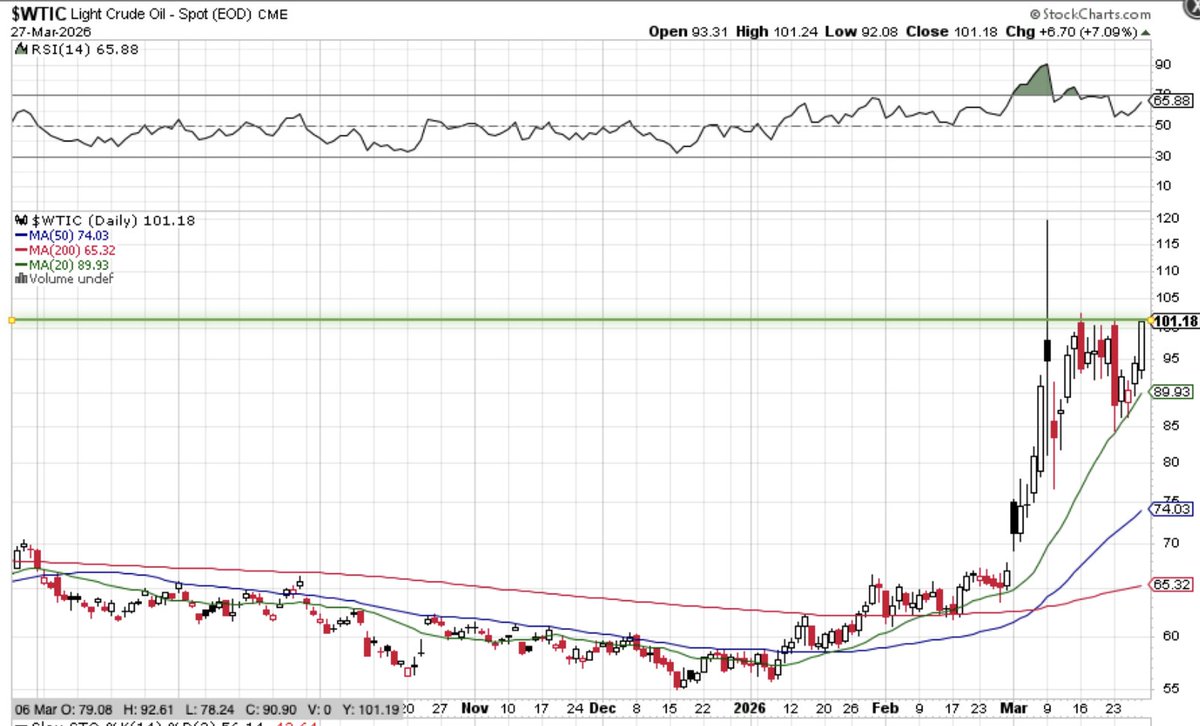1200x726 pixels.
Task: Click the $WTIC ticker symbol title
Action: coord(39,14)
